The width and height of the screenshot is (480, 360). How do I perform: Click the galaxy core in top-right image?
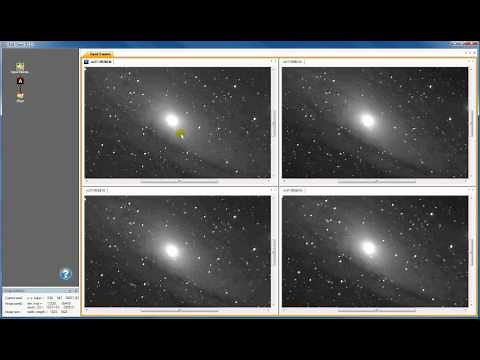(368, 120)
